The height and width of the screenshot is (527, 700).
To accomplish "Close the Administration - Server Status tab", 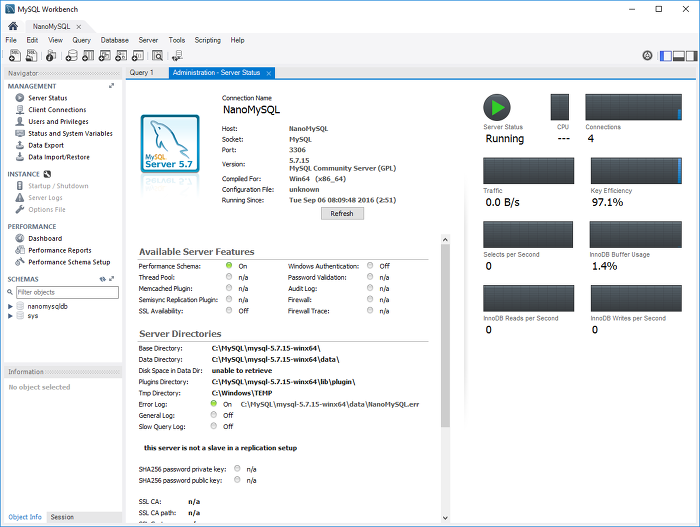I will [x=269, y=73].
